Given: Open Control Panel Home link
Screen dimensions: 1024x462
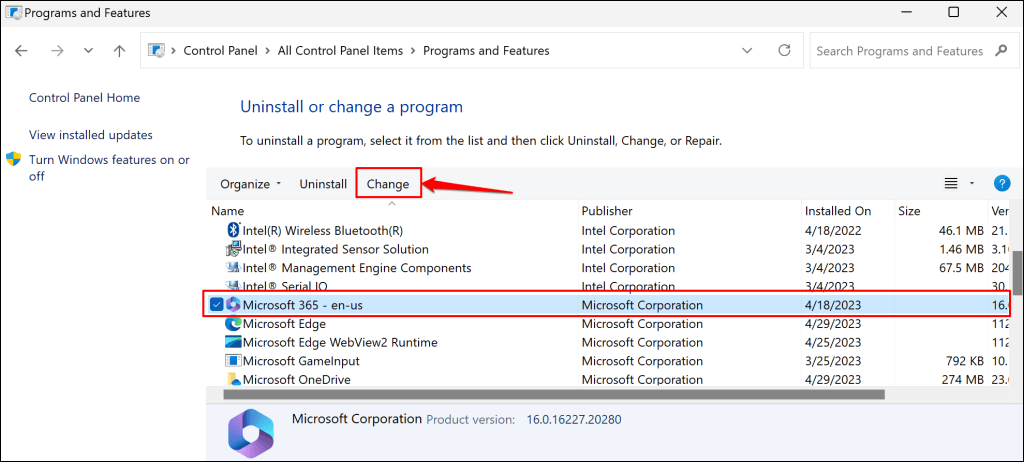Looking at the screenshot, I should coord(84,98).
